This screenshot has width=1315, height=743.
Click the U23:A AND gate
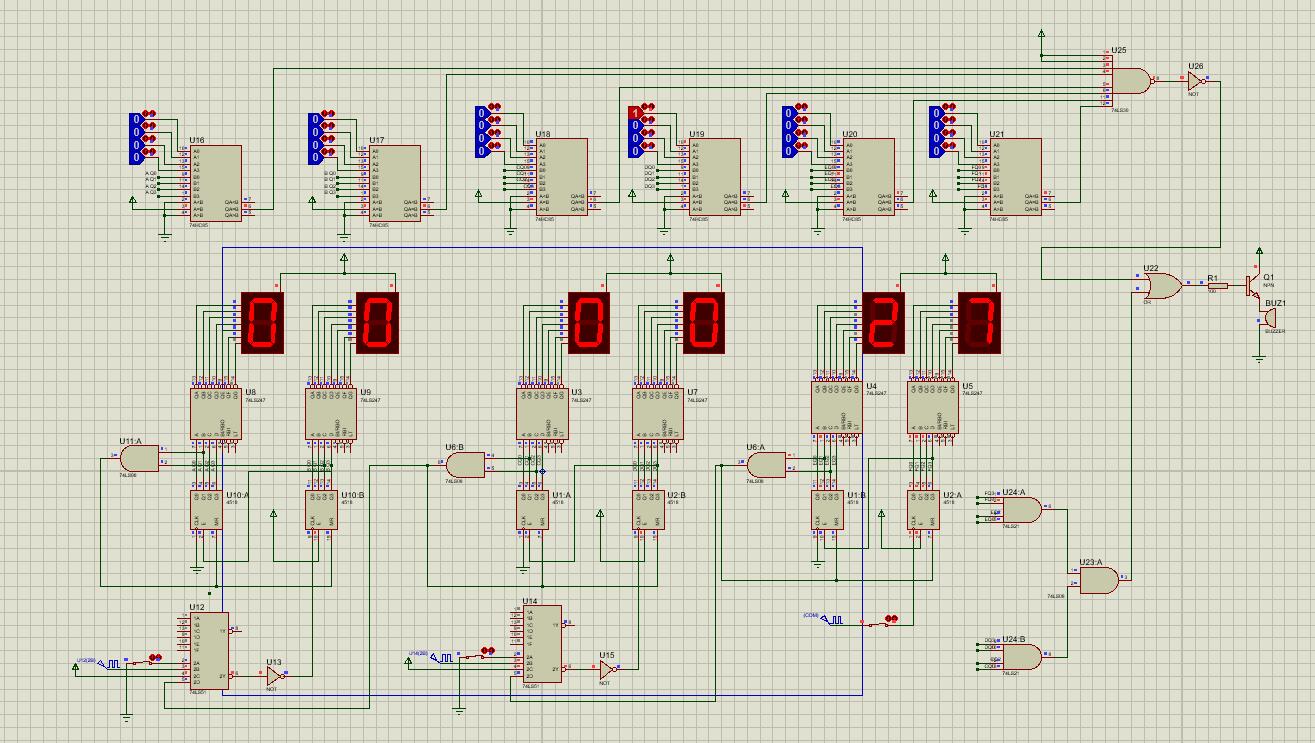pyautogui.click(x=1099, y=581)
